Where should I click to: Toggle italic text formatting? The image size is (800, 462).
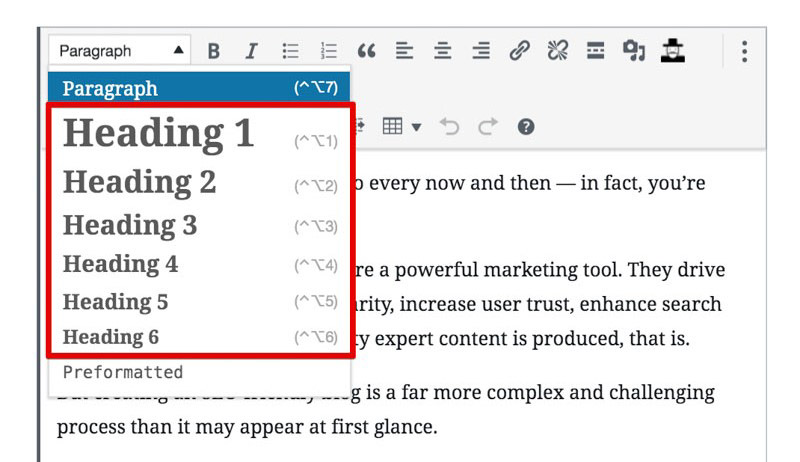pyautogui.click(x=251, y=51)
